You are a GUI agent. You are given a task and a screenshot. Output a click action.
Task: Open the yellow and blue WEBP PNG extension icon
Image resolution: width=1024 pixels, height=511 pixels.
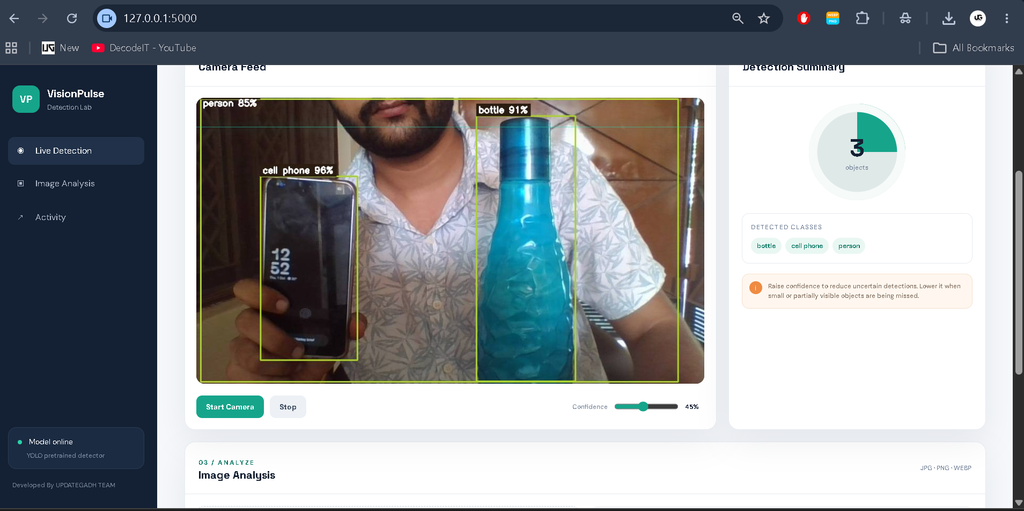[833, 18]
